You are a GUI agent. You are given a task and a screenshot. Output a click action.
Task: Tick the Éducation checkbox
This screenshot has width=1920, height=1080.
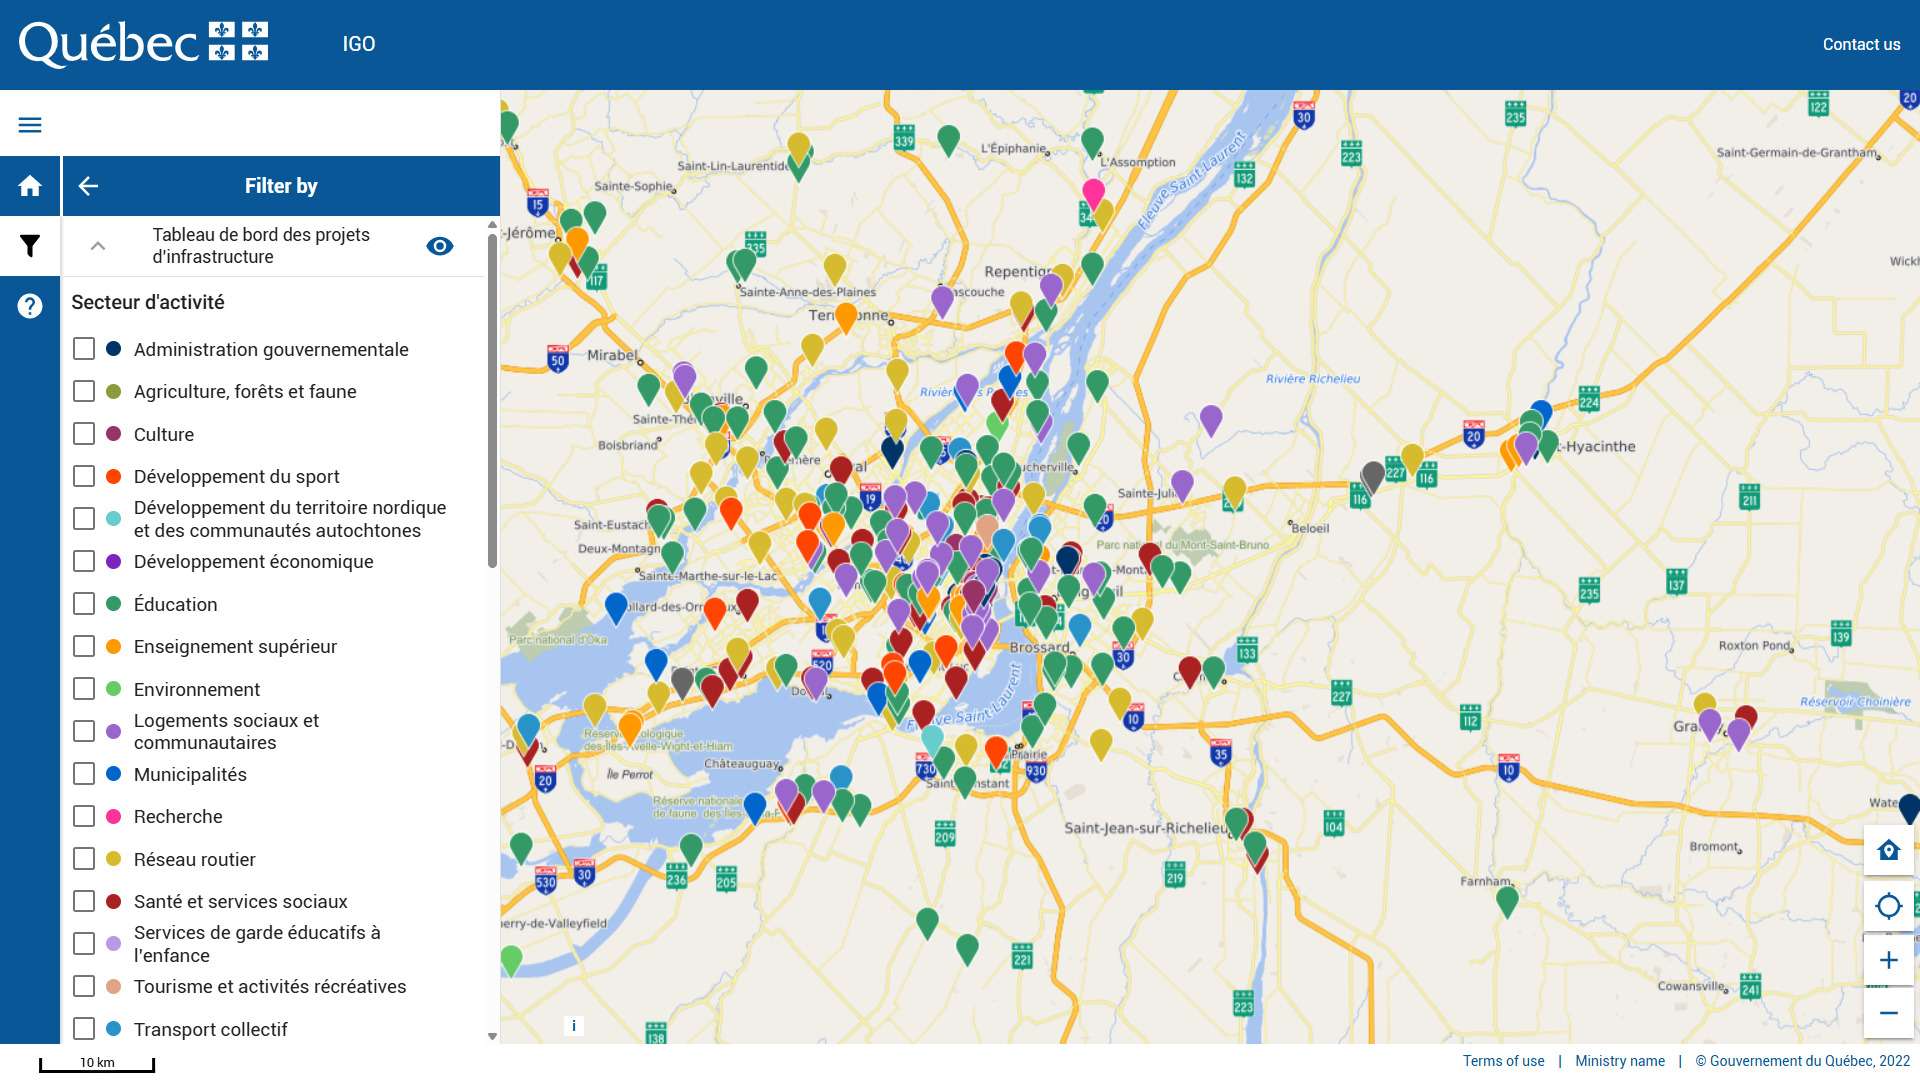point(84,604)
